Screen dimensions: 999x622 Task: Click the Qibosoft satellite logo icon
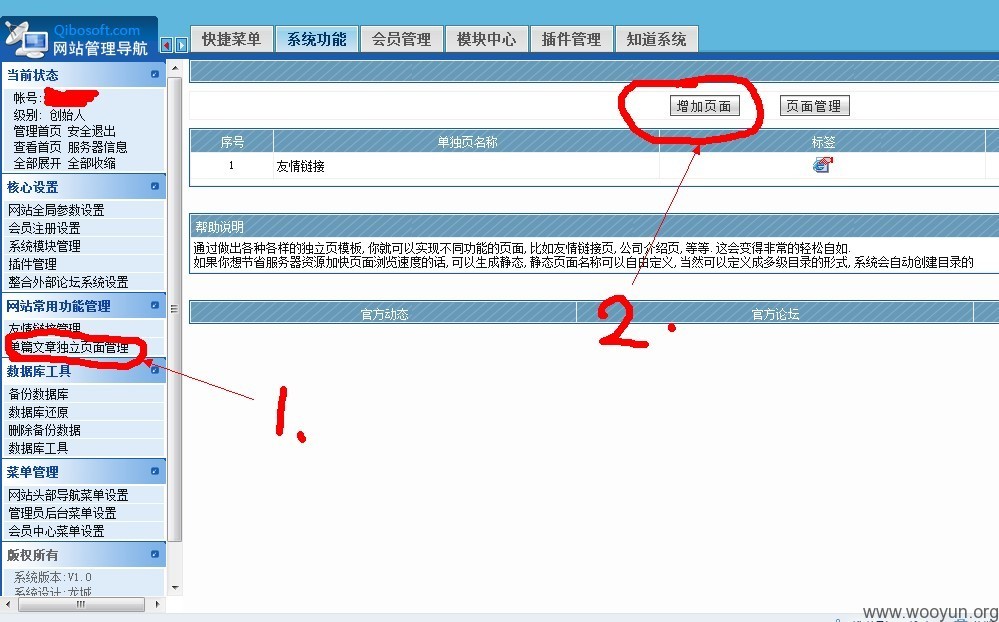click(25, 40)
